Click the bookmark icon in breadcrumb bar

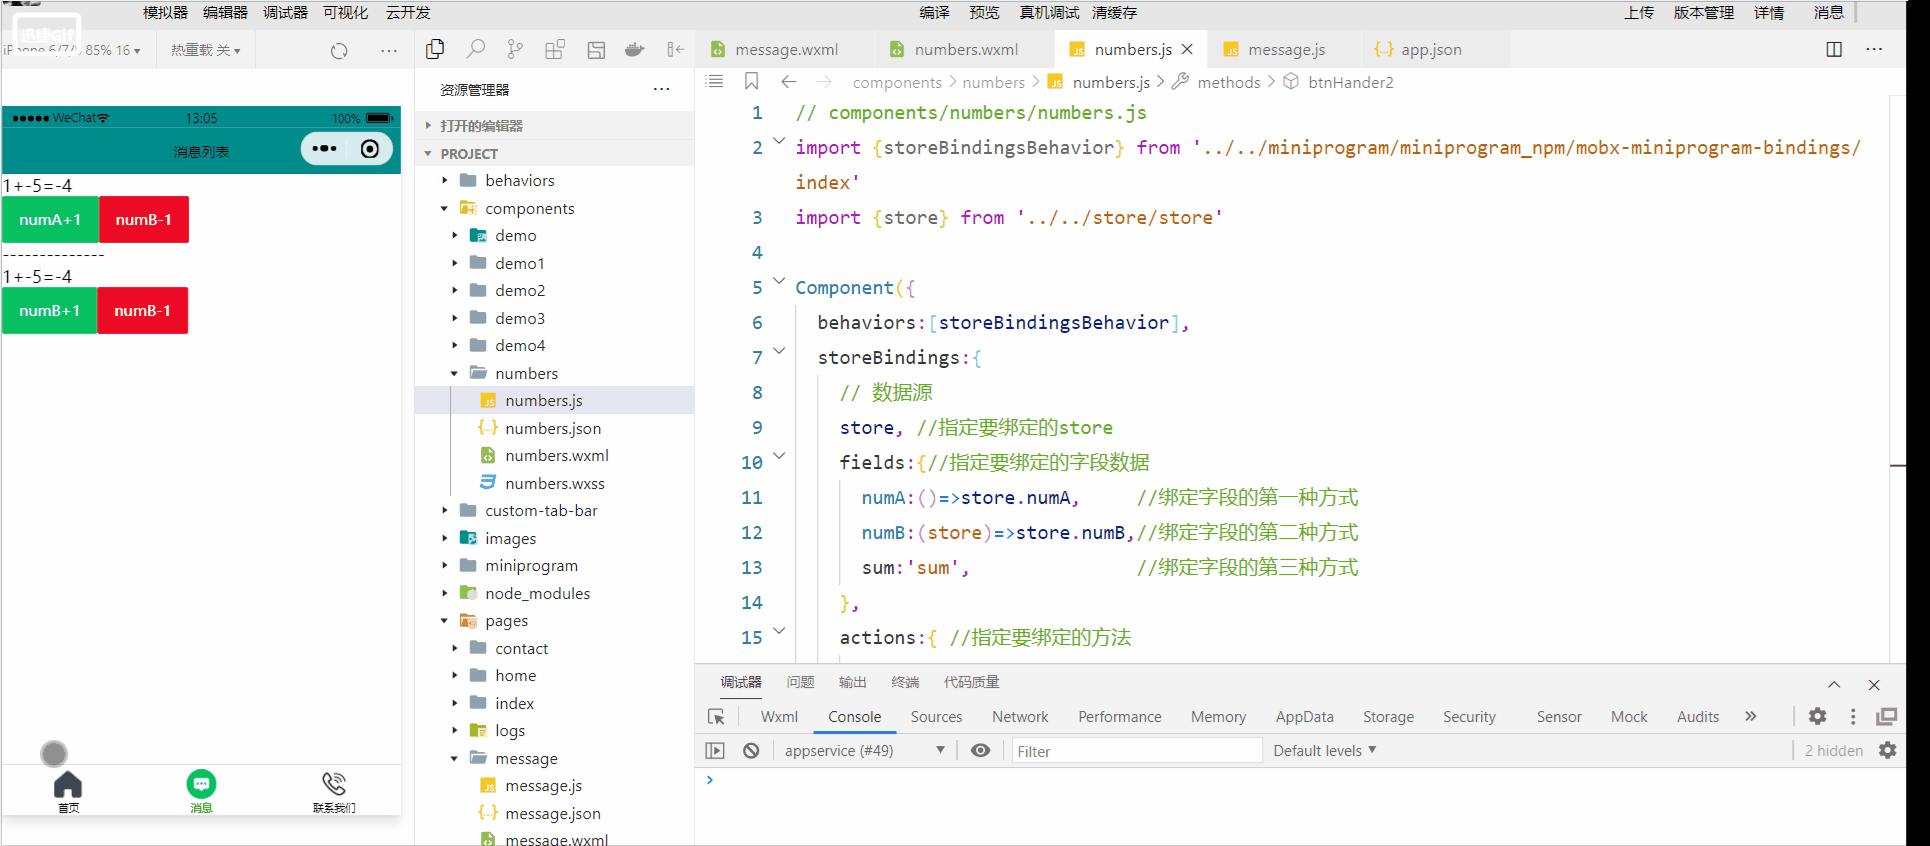pyautogui.click(x=752, y=82)
